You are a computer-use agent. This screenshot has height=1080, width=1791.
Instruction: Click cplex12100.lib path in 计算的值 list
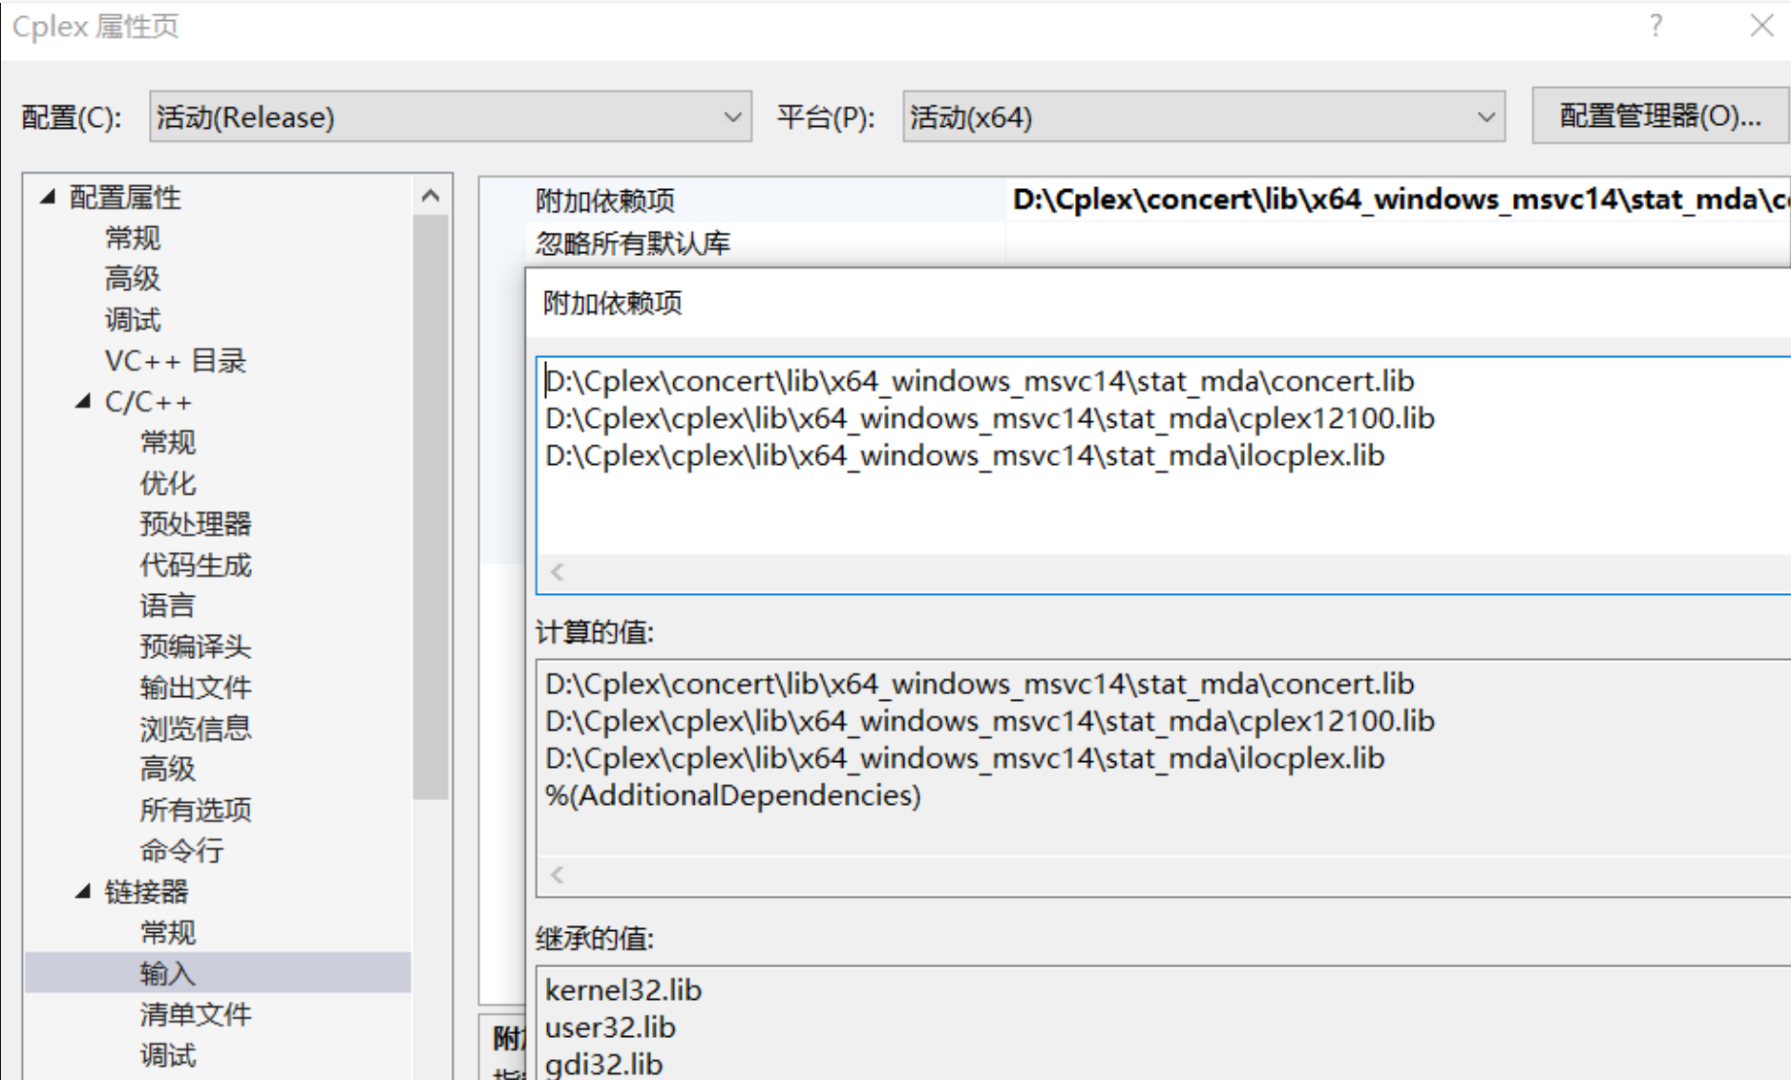click(x=990, y=721)
